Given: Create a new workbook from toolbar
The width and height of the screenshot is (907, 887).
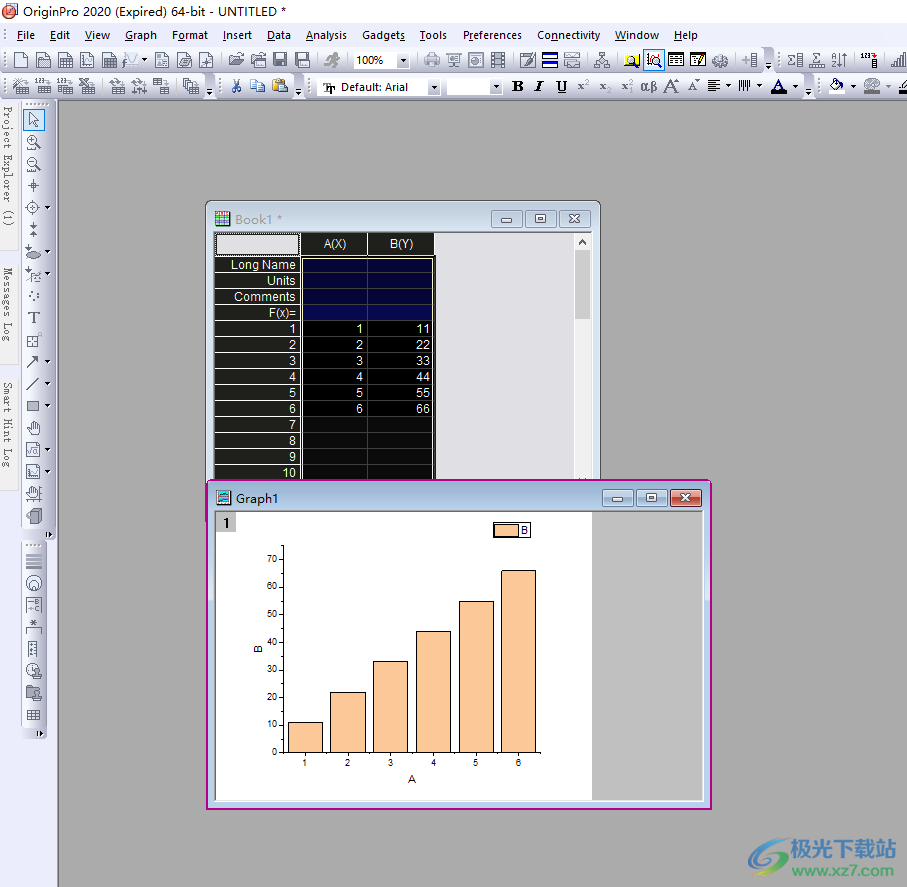Looking at the screenshot, I should [x=65, y=60].
